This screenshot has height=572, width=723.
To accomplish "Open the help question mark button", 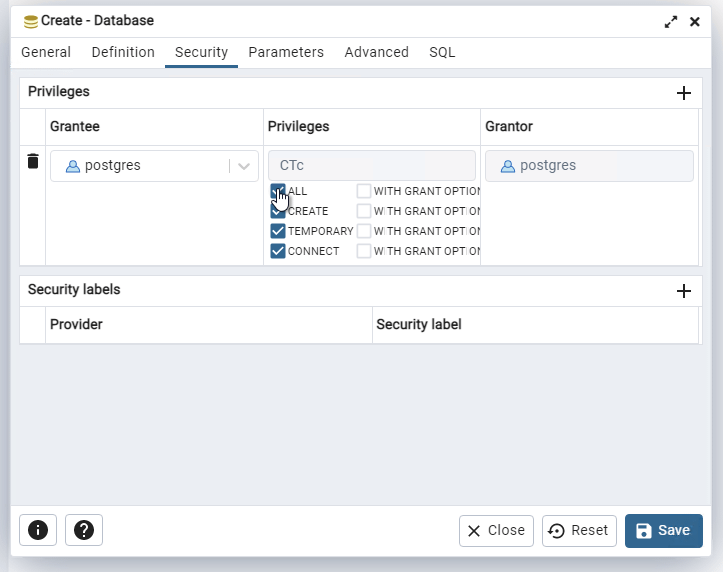I will point(84,530).
